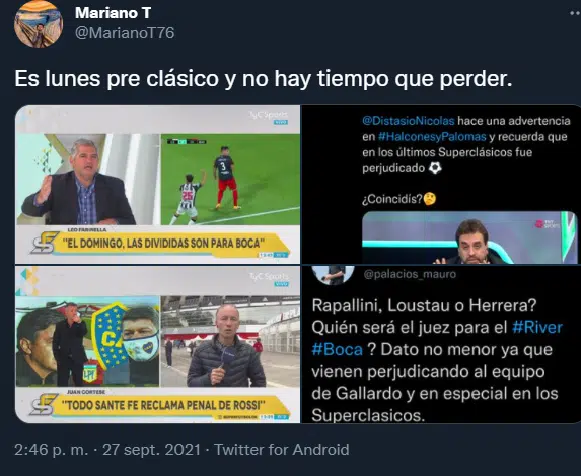
Task: Click the #HalconesyPalomas hashtag
Action: pos(432,137)
